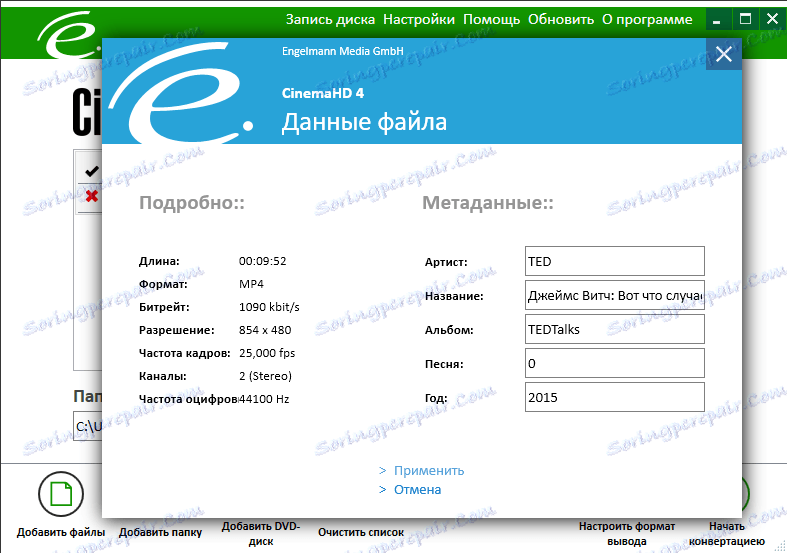This screenshot has width=787, height=553.
Task: Click the Добавить DVD-диск button
Action: pyautogui.click(x=260, y=534)
